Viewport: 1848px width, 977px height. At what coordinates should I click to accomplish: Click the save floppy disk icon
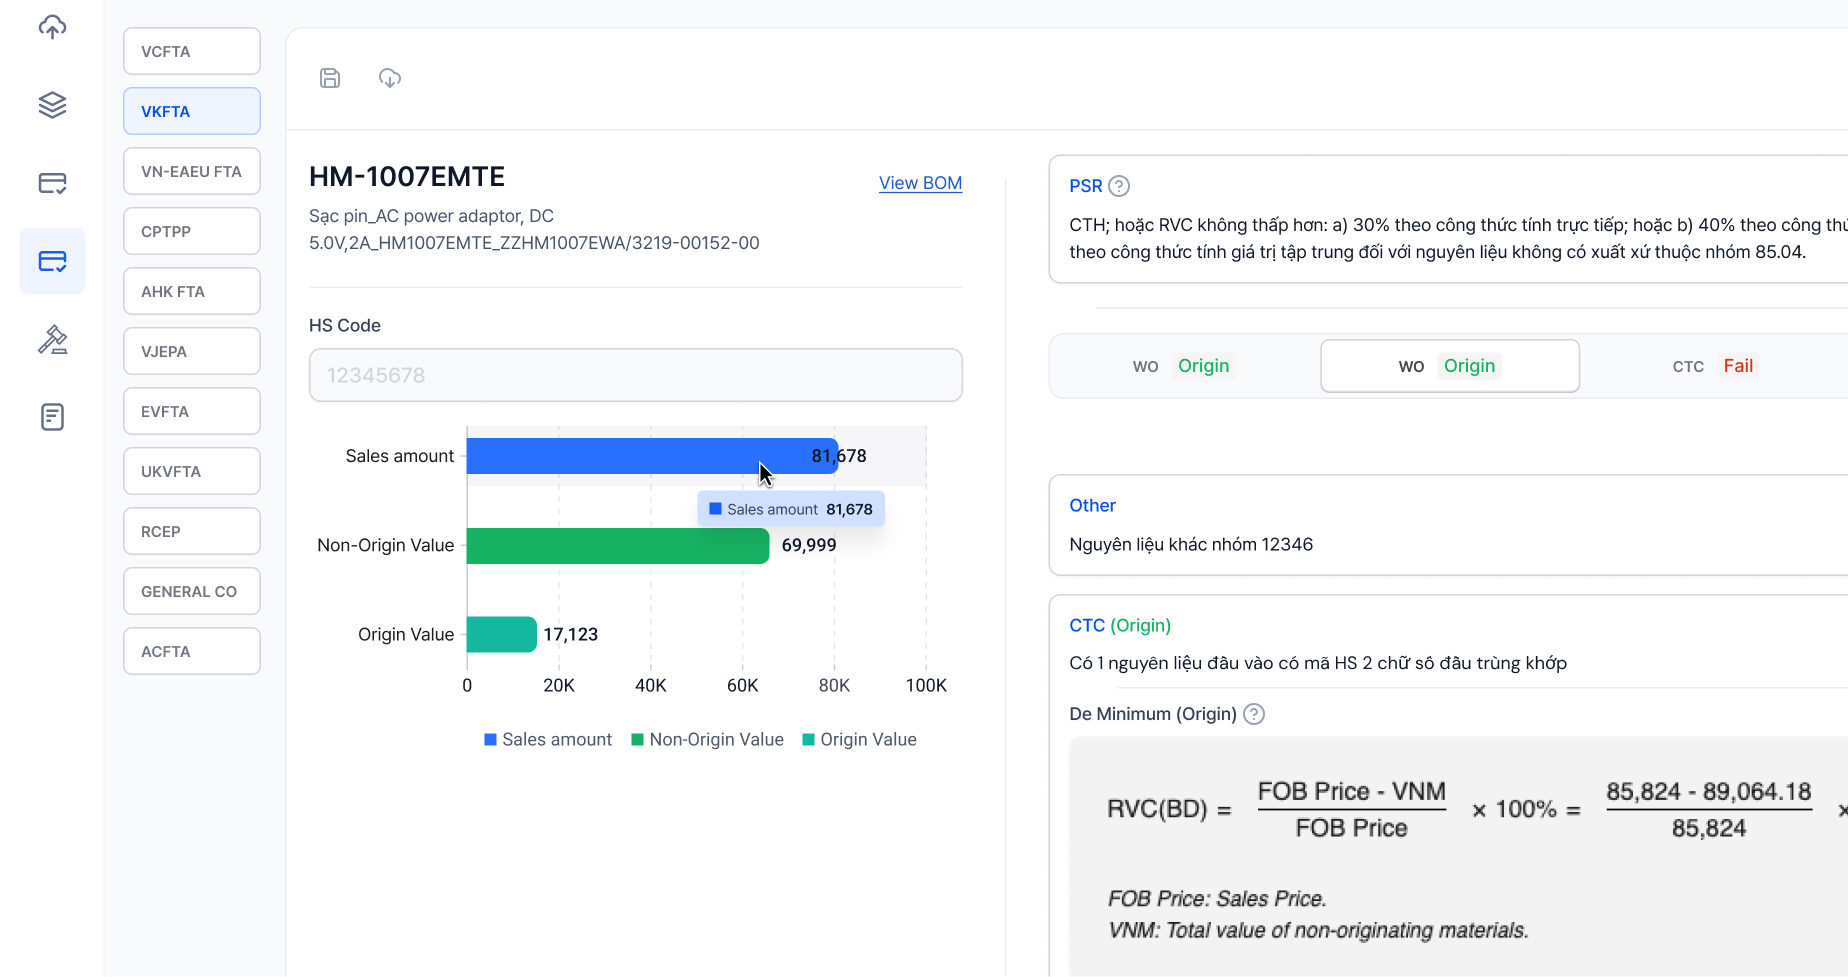tap(330, 78)
